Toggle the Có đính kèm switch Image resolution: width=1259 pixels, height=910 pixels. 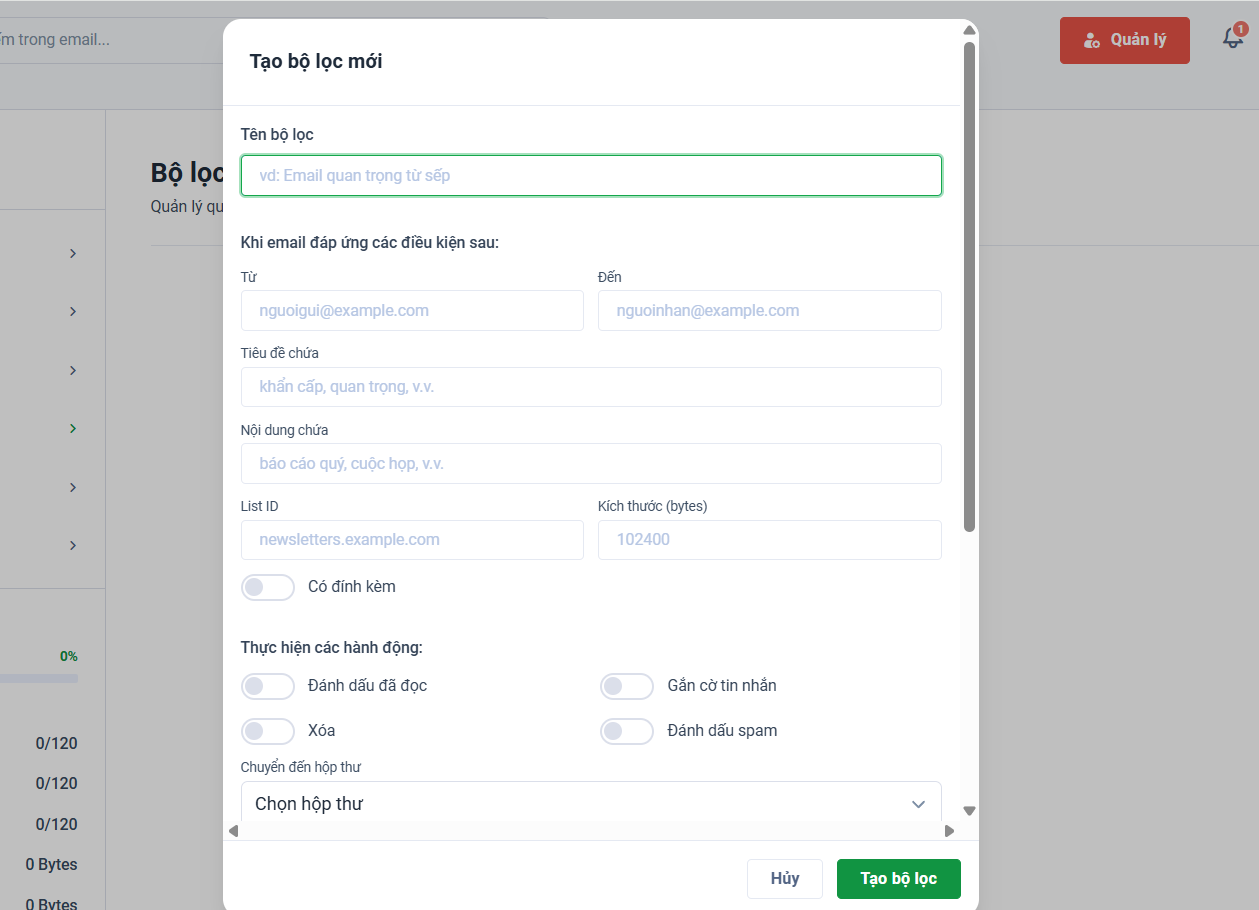pyautogui.click(x=268, y=587)
